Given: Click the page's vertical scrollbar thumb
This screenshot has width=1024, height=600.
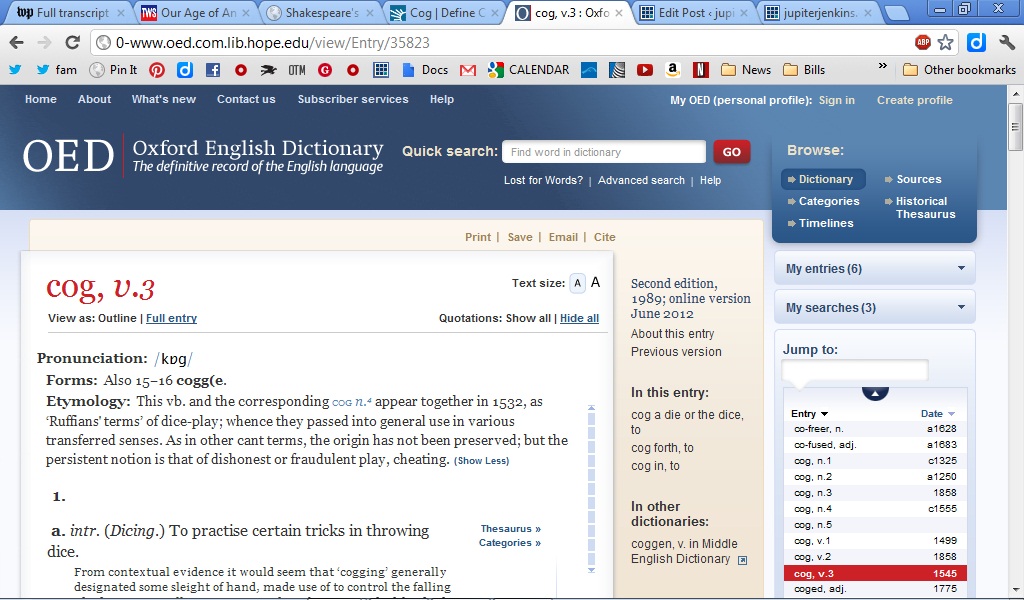Looking at the screenshot, I should [1015, 127].
